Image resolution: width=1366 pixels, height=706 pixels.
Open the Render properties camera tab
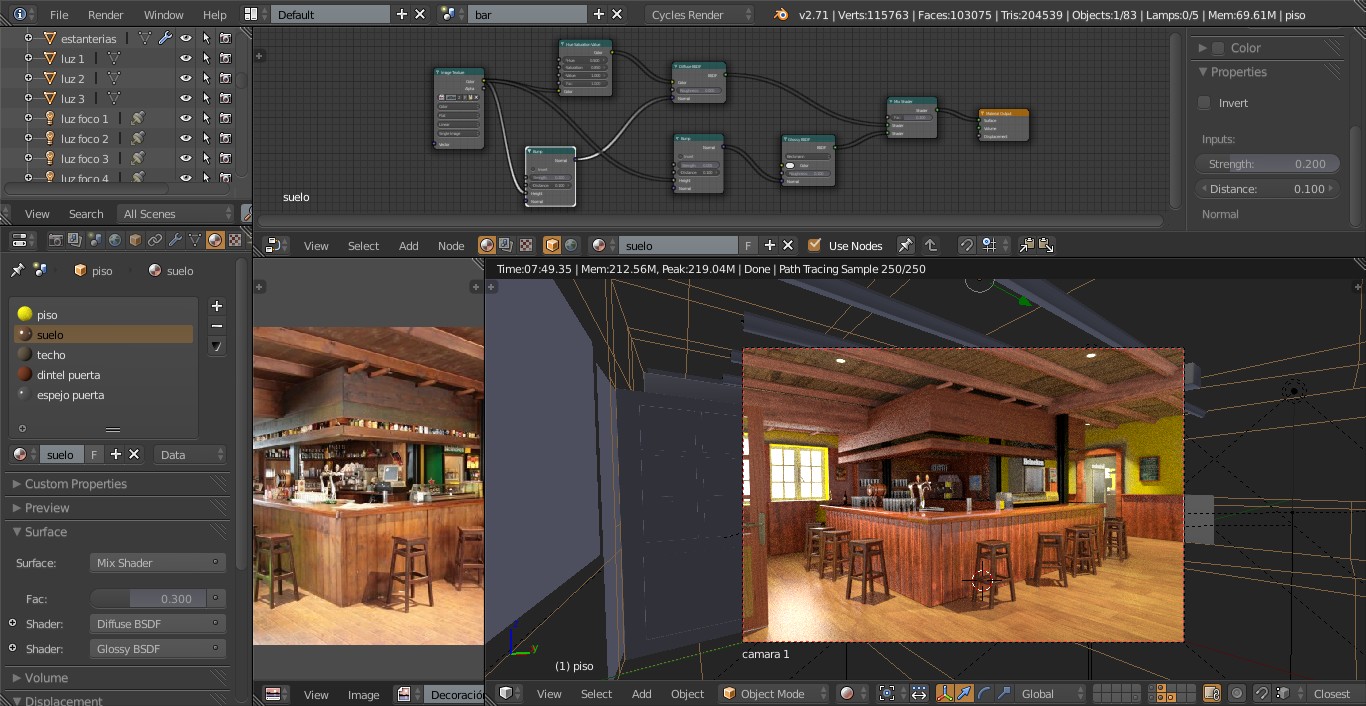[x=55, y=240]
